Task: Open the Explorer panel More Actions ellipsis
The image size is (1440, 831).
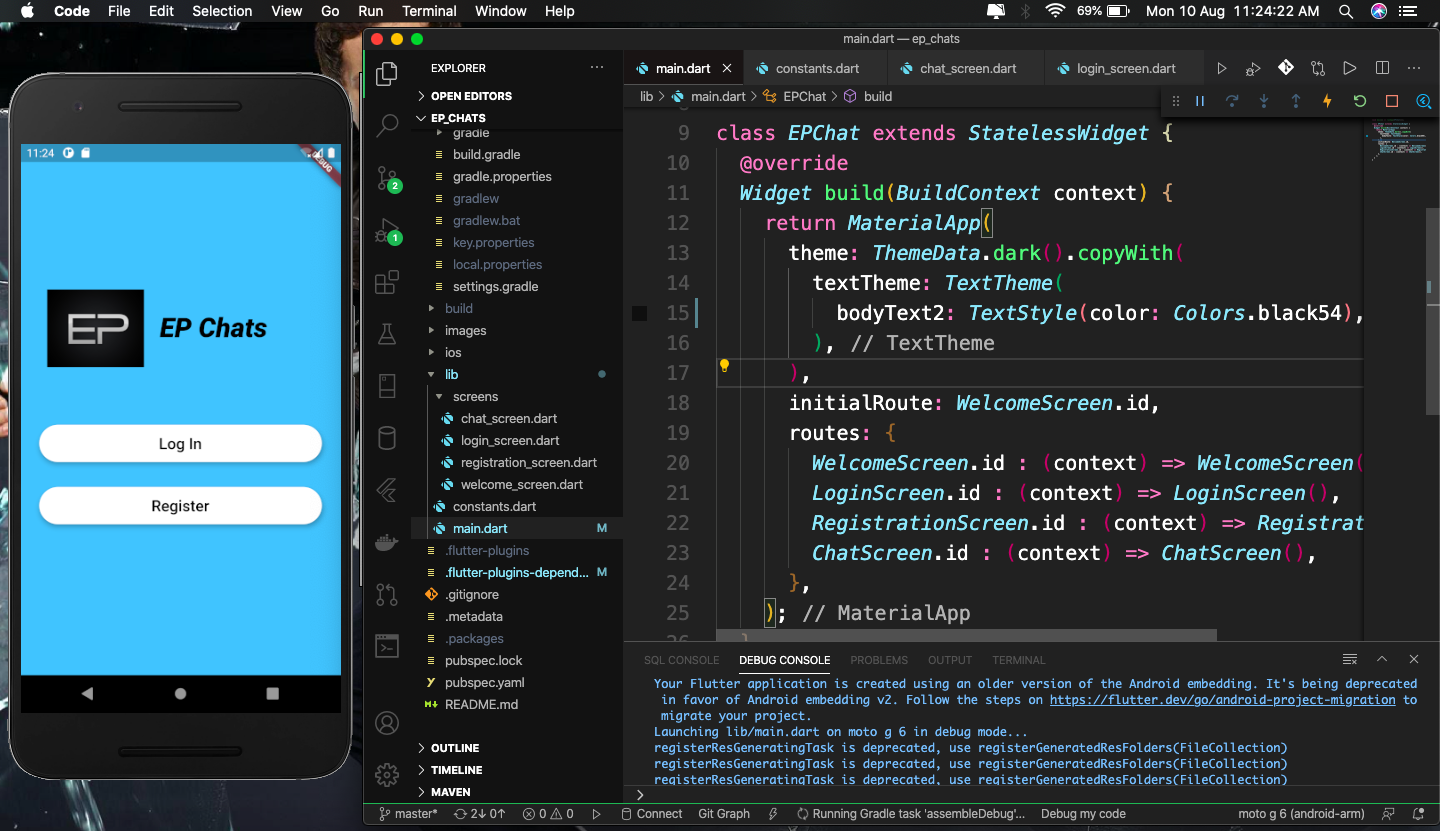Action: 597,68
